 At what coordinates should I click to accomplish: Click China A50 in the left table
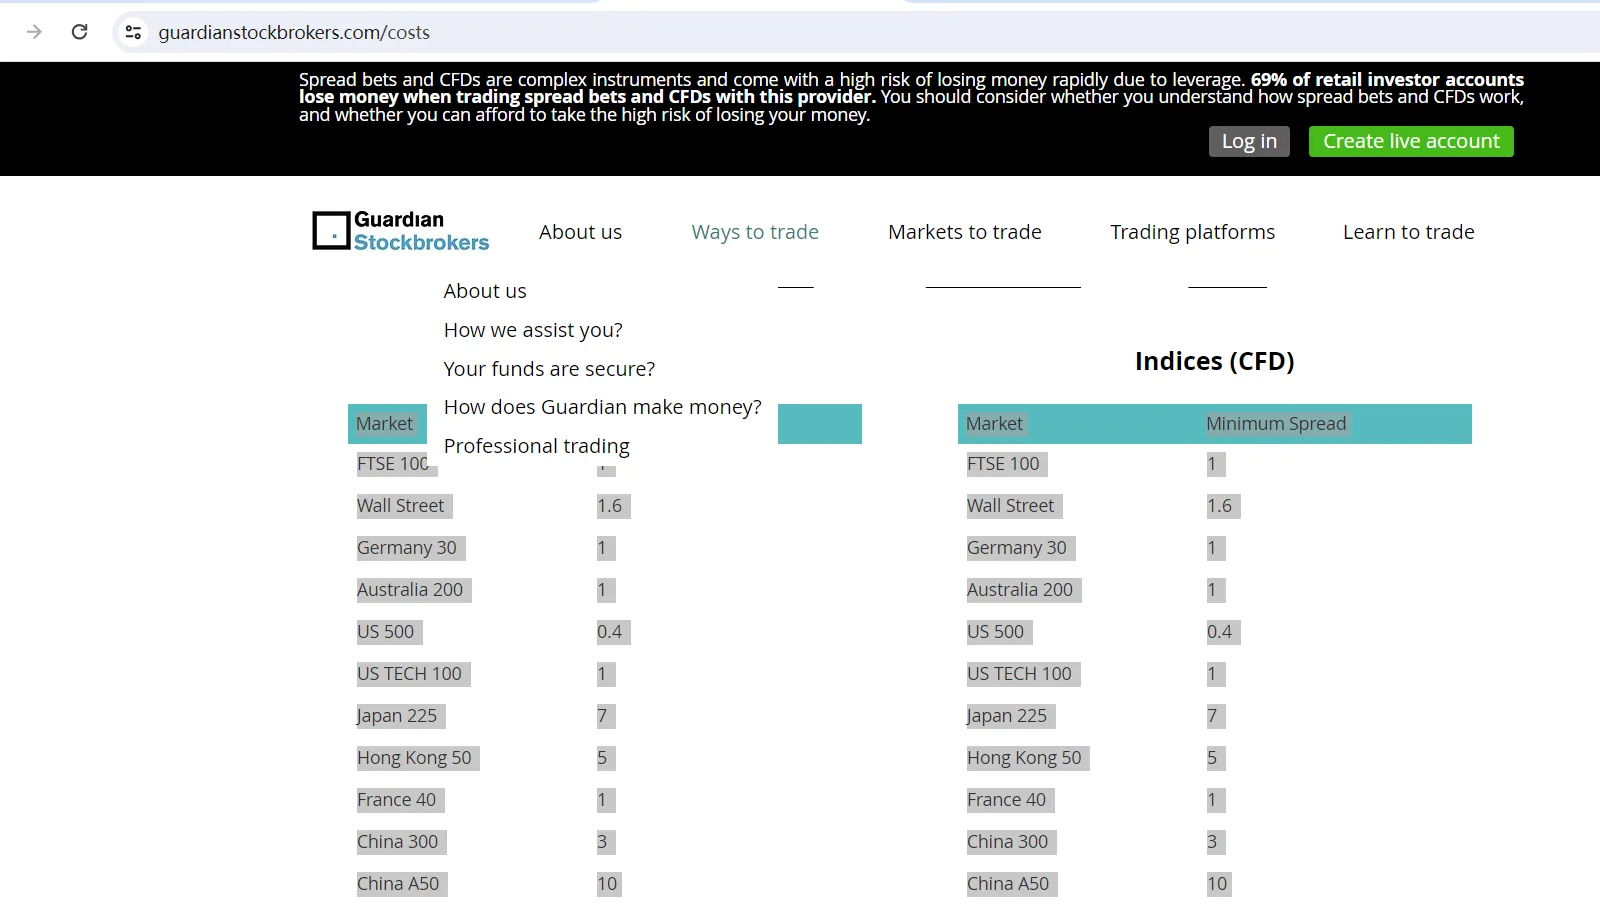click(x=398, y=884)
